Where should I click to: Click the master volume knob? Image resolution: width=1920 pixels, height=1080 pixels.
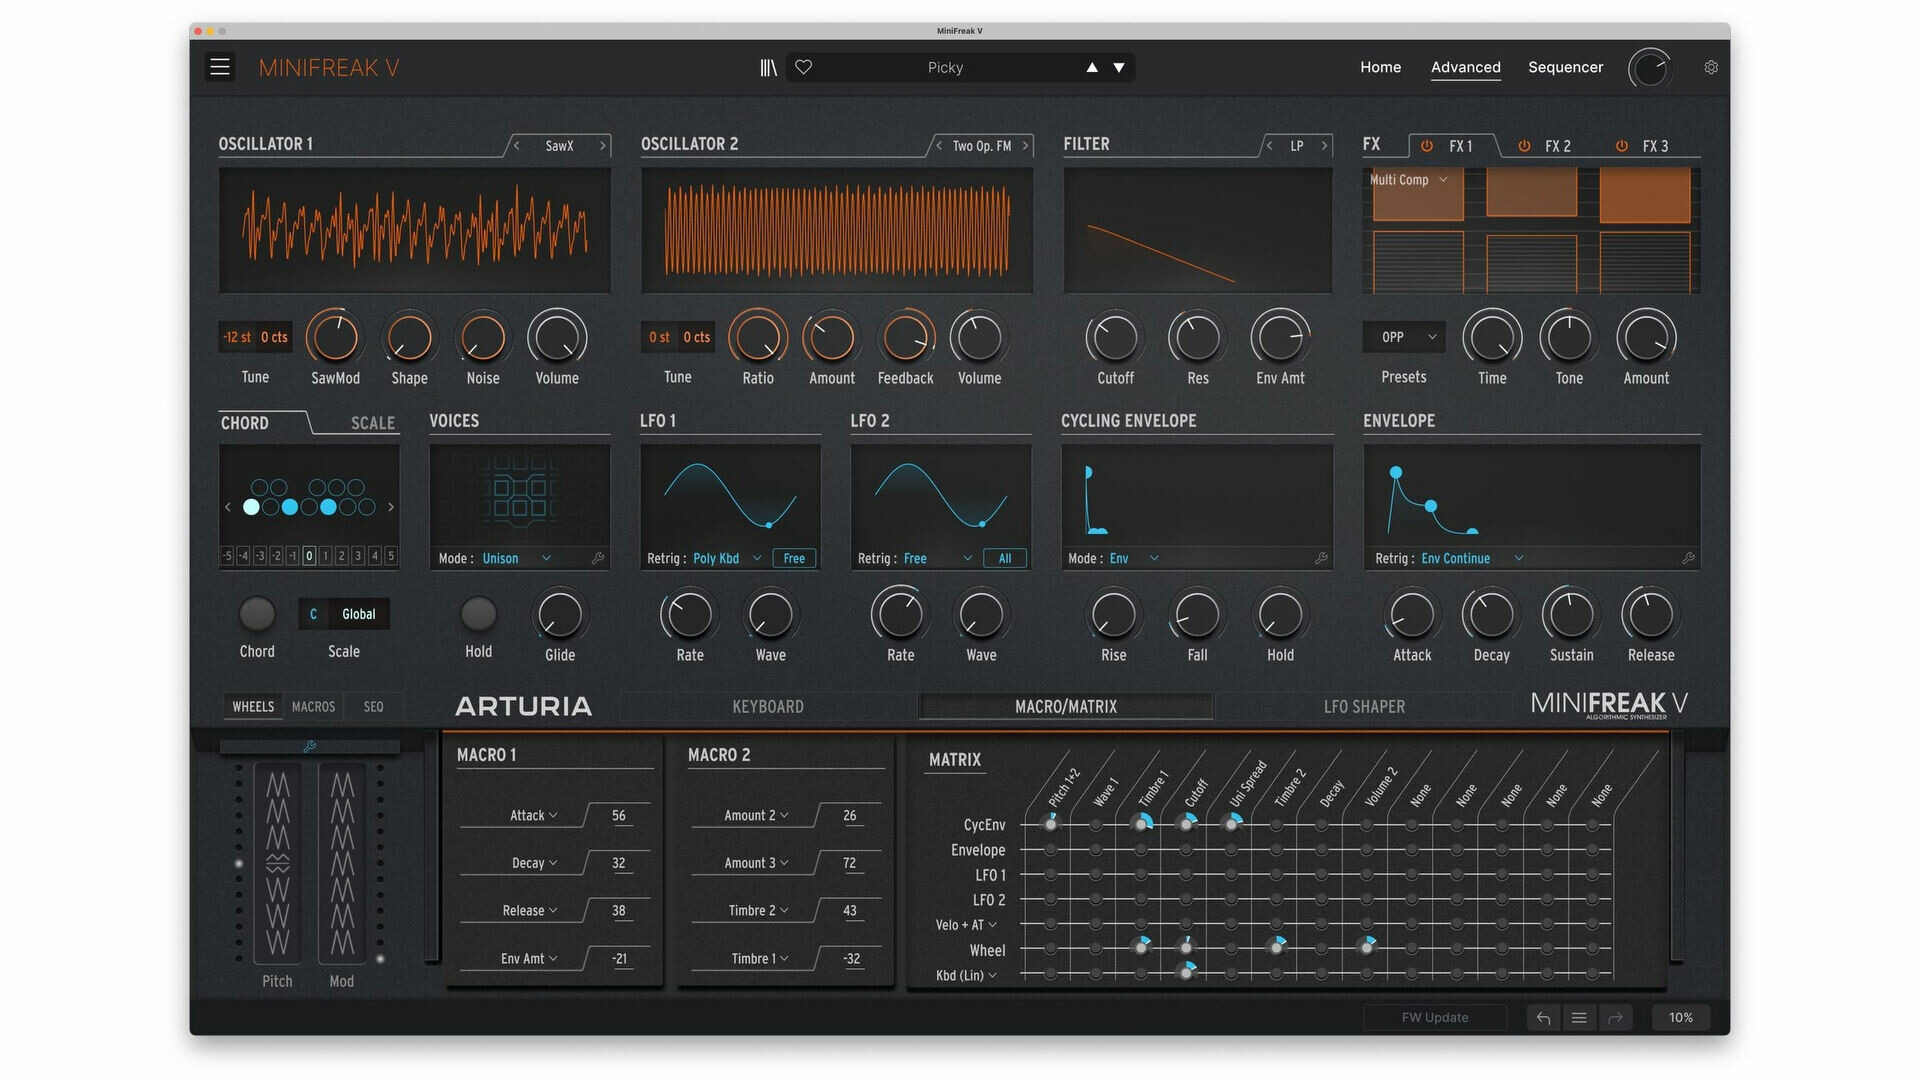(x=1649, y=68)
